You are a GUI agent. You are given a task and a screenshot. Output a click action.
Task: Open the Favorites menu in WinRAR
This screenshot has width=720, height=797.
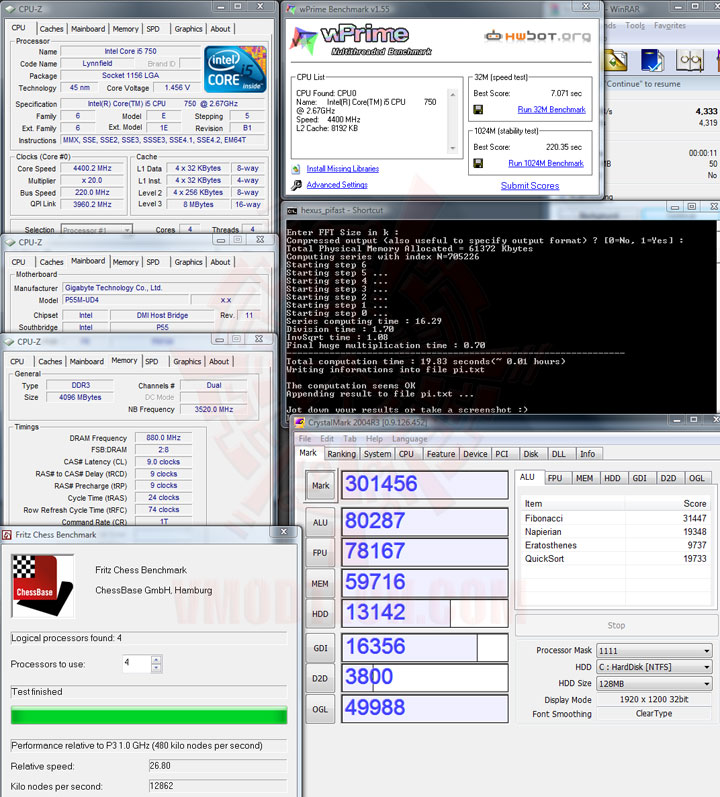tap(670, 25)
